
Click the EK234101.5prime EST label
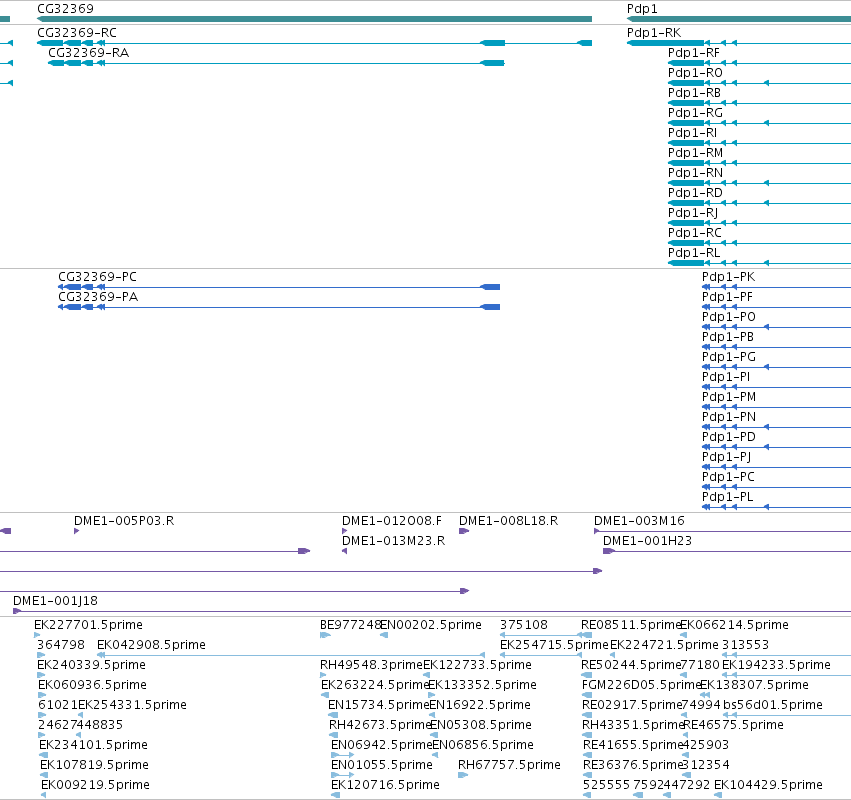point(93,745)
